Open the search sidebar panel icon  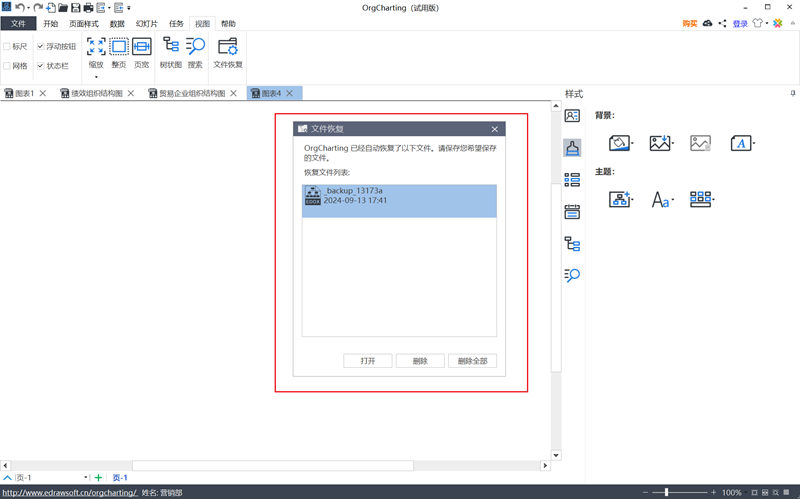pyautogui.click(x=572, y=276)
